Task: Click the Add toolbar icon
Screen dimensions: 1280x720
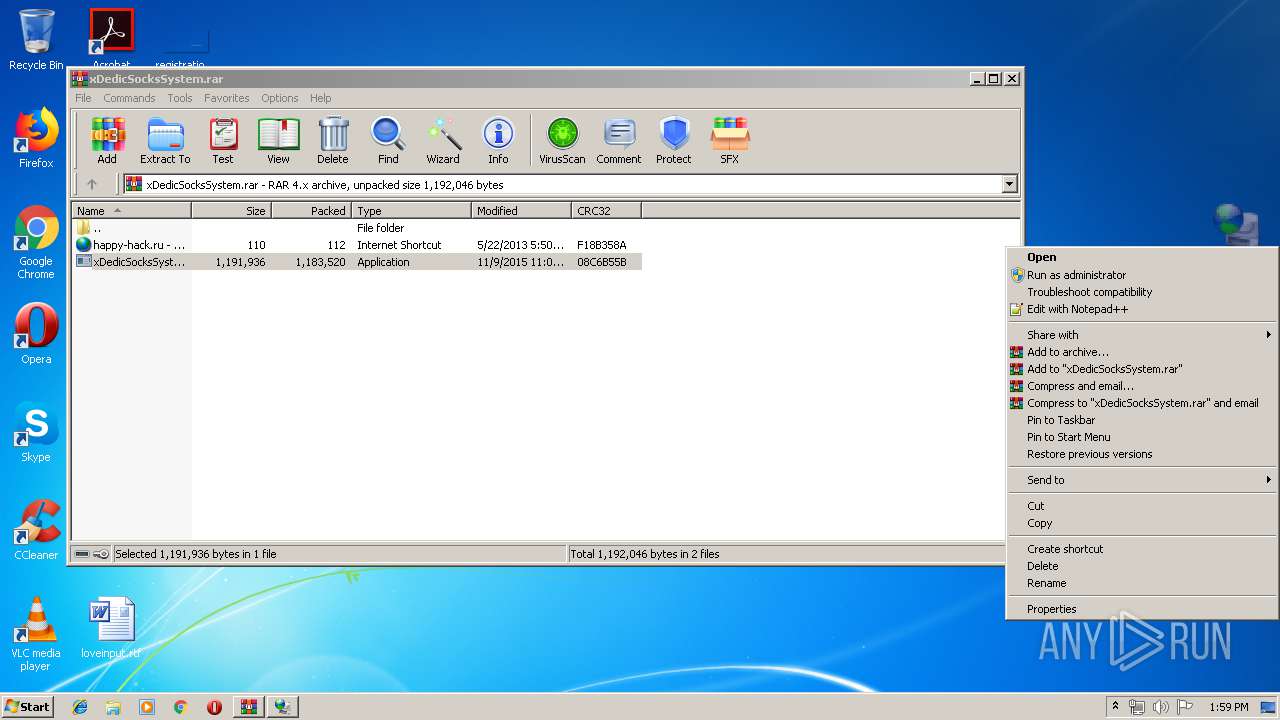Action: point(107,140)
